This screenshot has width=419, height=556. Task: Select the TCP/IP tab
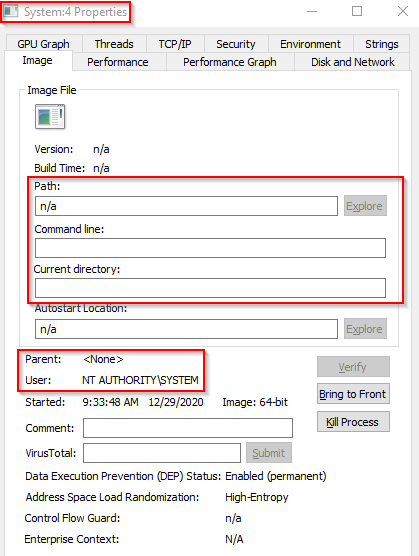point(175,44)
